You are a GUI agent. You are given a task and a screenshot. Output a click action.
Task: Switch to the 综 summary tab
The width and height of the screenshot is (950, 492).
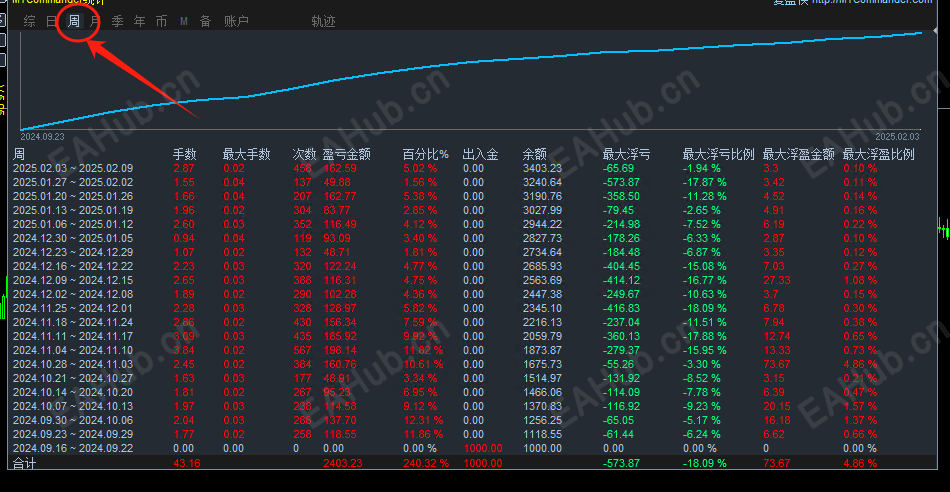click(30, 22)
